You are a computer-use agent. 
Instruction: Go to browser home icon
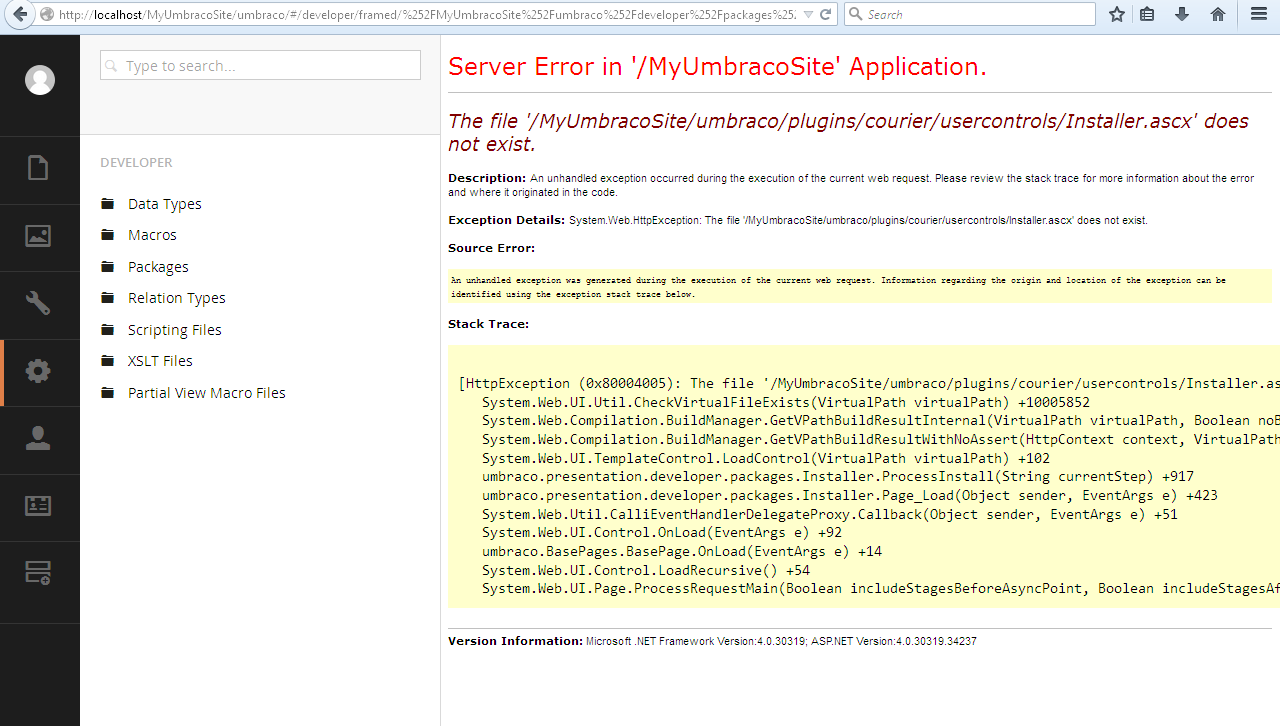(1217, 15)
